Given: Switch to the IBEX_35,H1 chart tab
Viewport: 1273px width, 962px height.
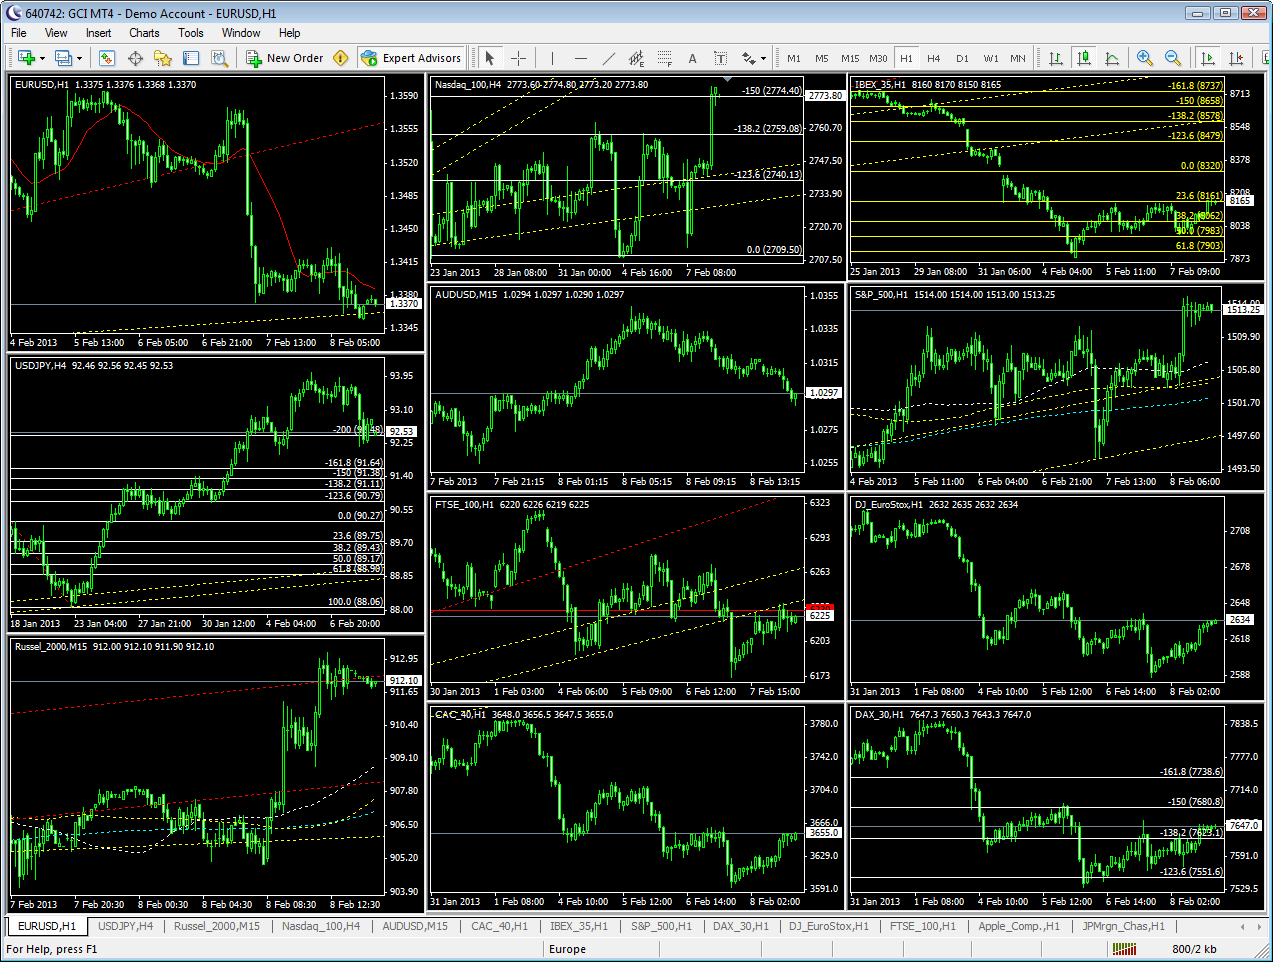Looking at the screenshot, I should click(x=579, y=926).
